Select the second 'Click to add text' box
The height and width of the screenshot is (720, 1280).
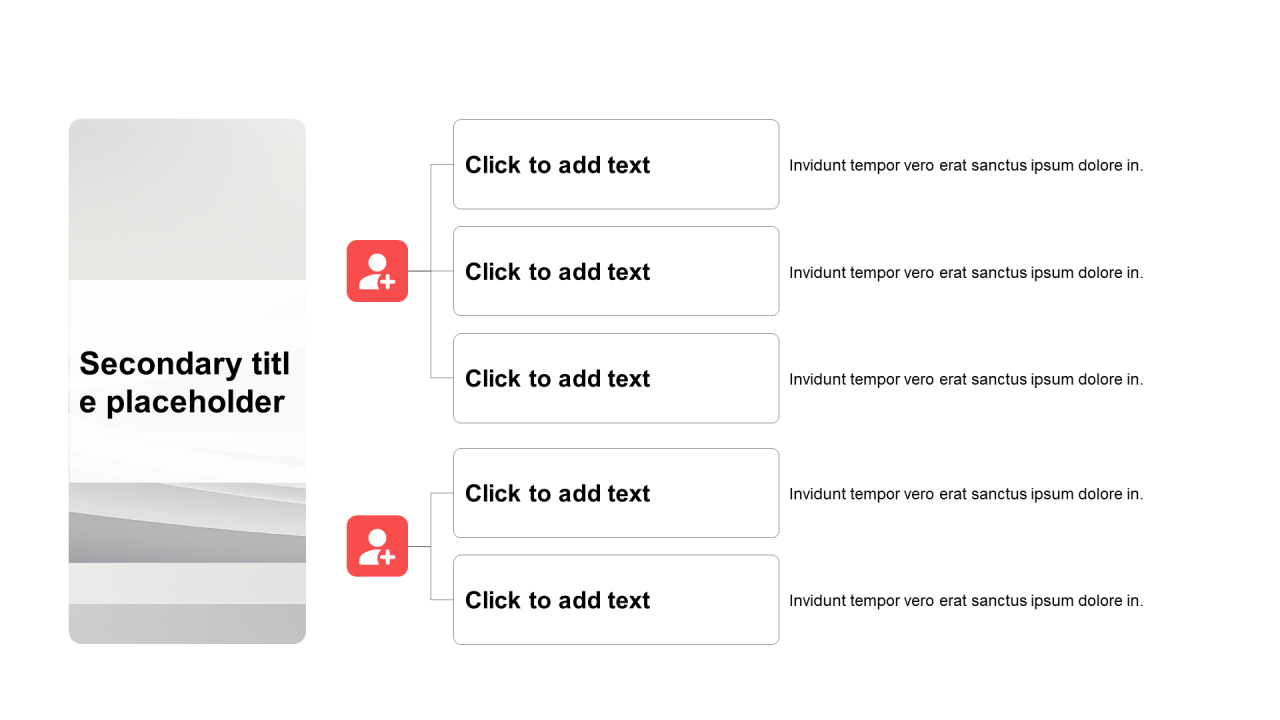[x=616, y=272]
